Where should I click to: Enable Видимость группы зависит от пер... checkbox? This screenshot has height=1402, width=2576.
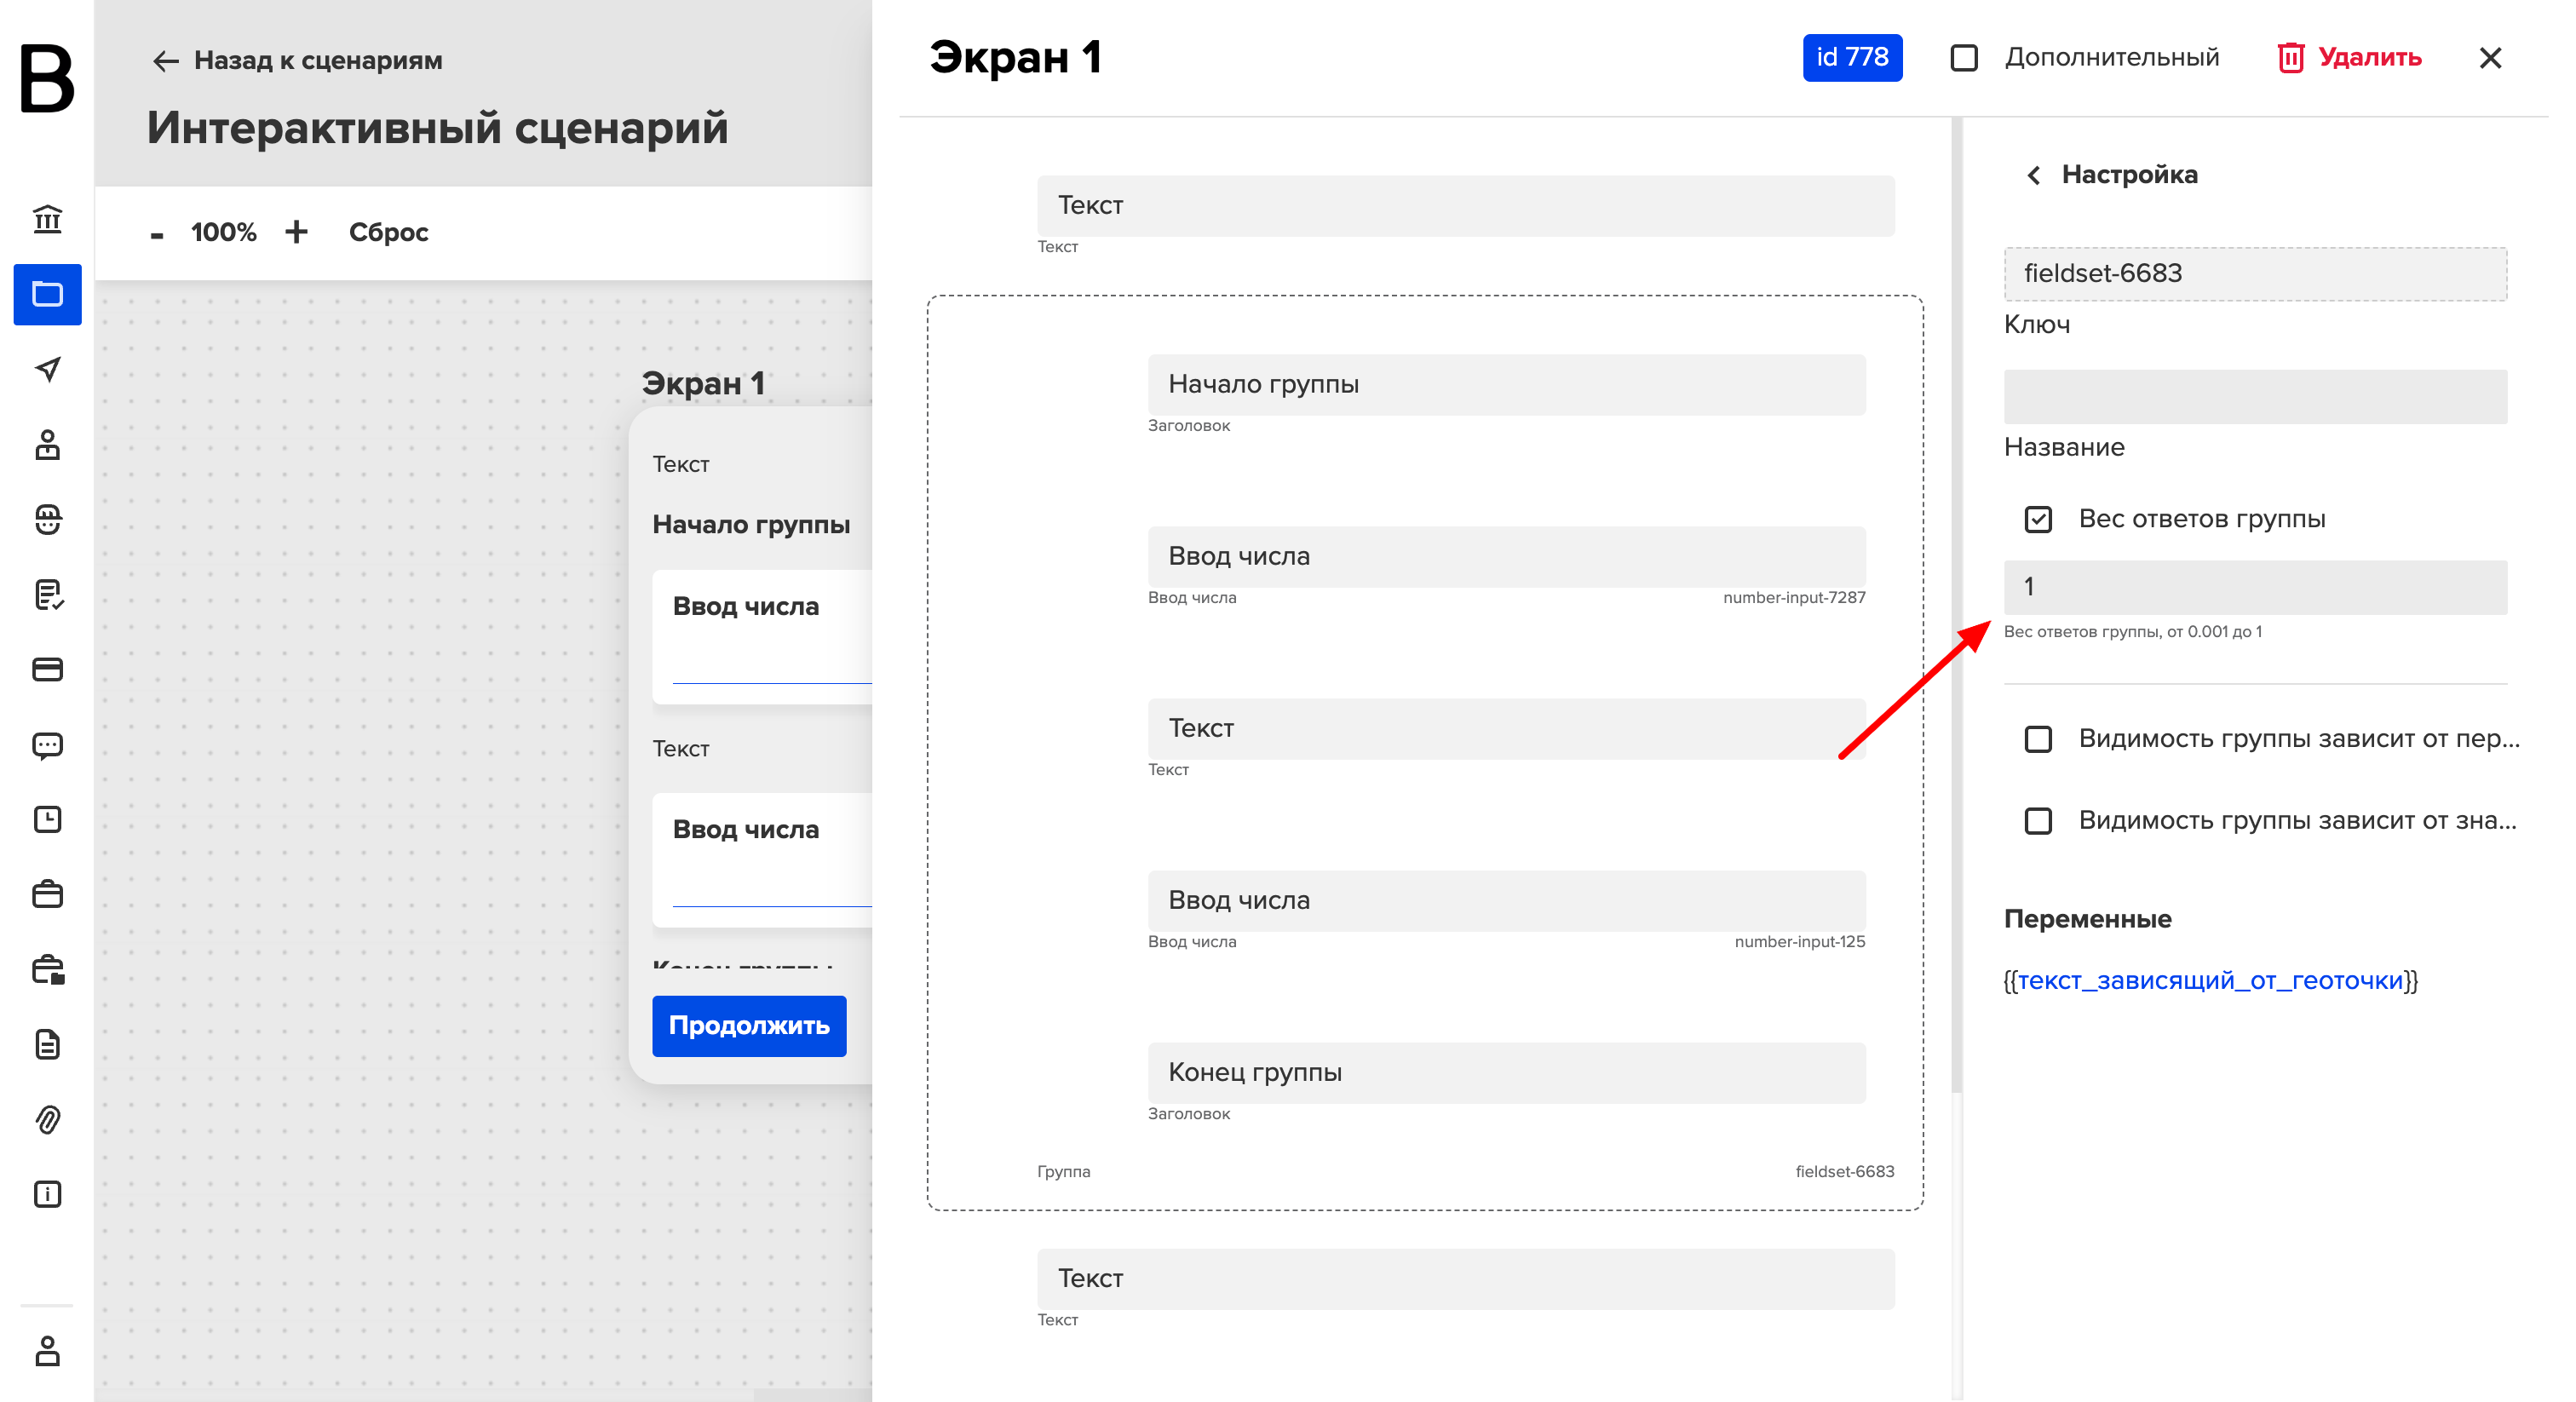(x=2038, y=739)
